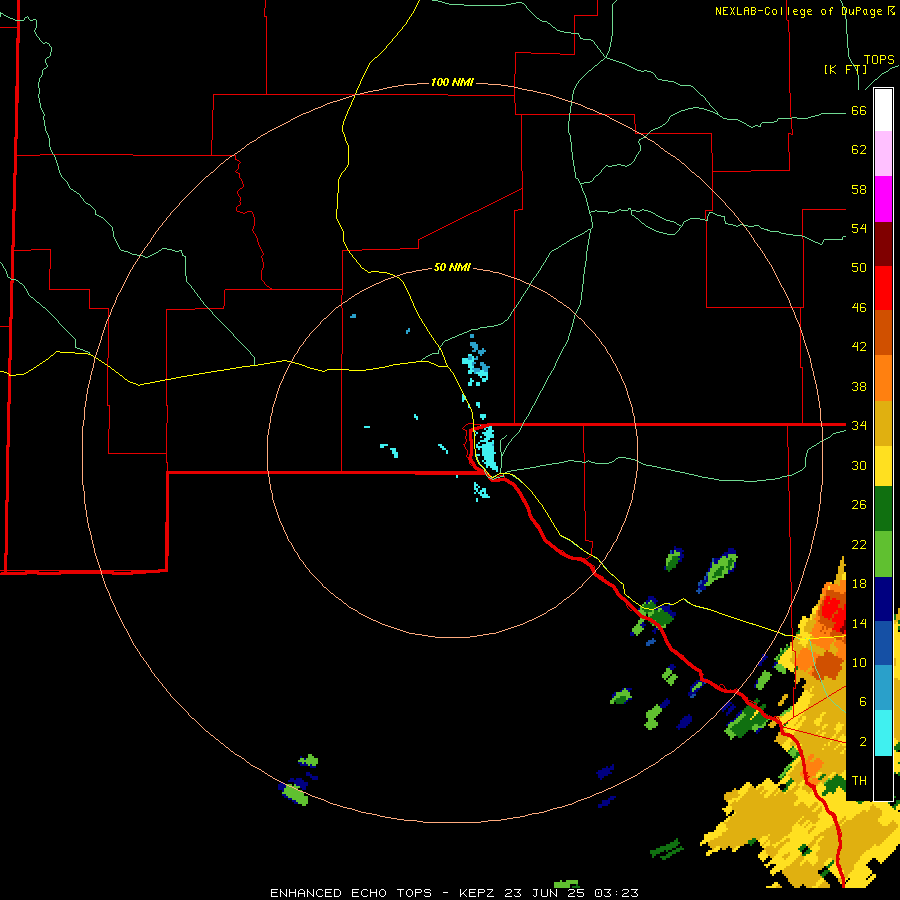This screenshot has height=900, width=900.
Task: Pick the cyan swatch between 2 and 6
Action: click(x=883, y=733)
